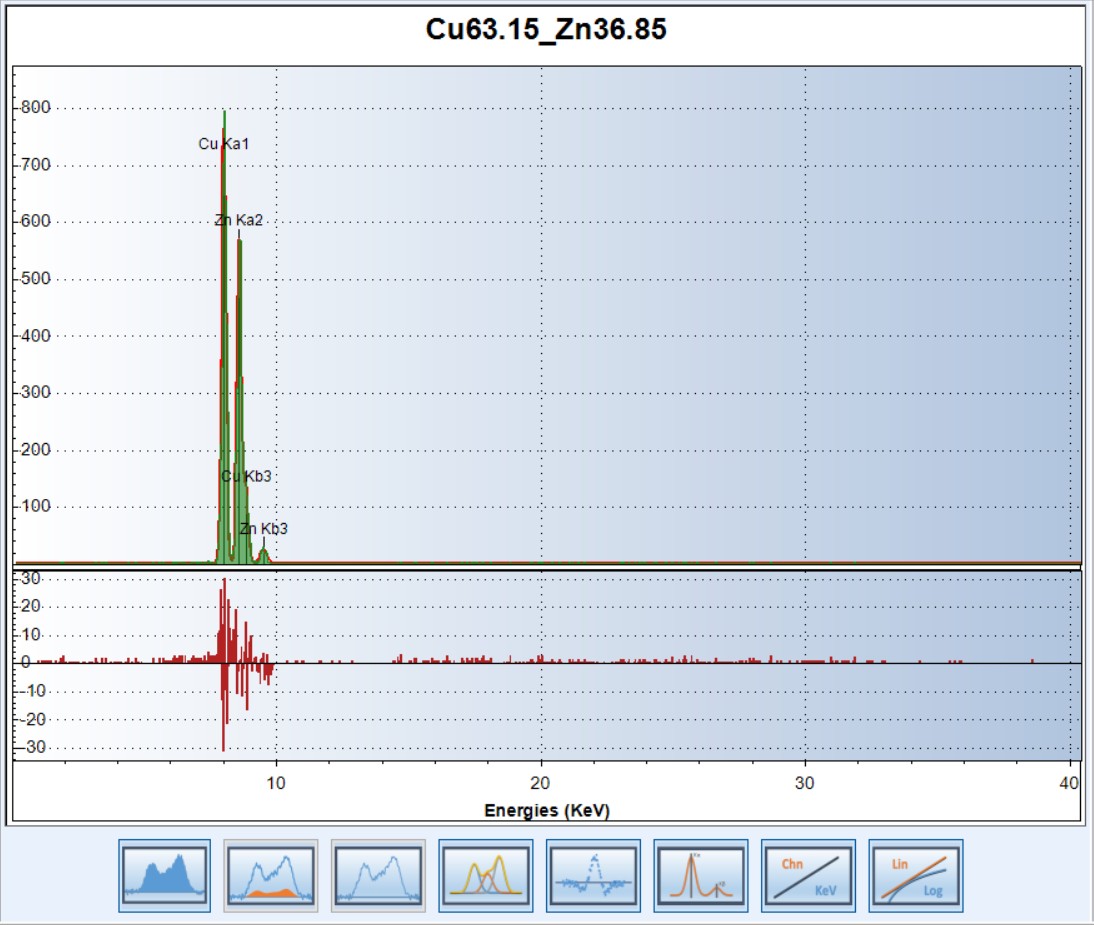Select the chart title Cu63.15_Zn36.85

546,29
